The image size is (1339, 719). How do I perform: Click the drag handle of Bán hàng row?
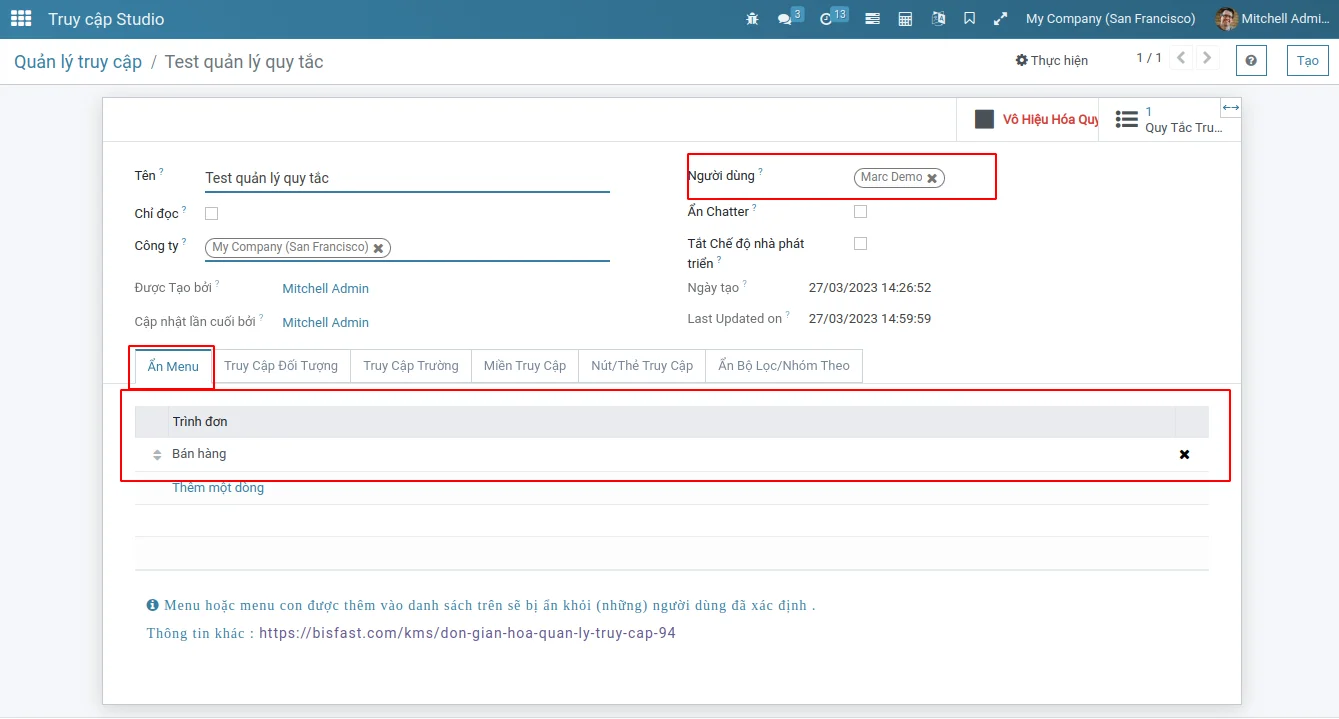[x=157, y=455]
